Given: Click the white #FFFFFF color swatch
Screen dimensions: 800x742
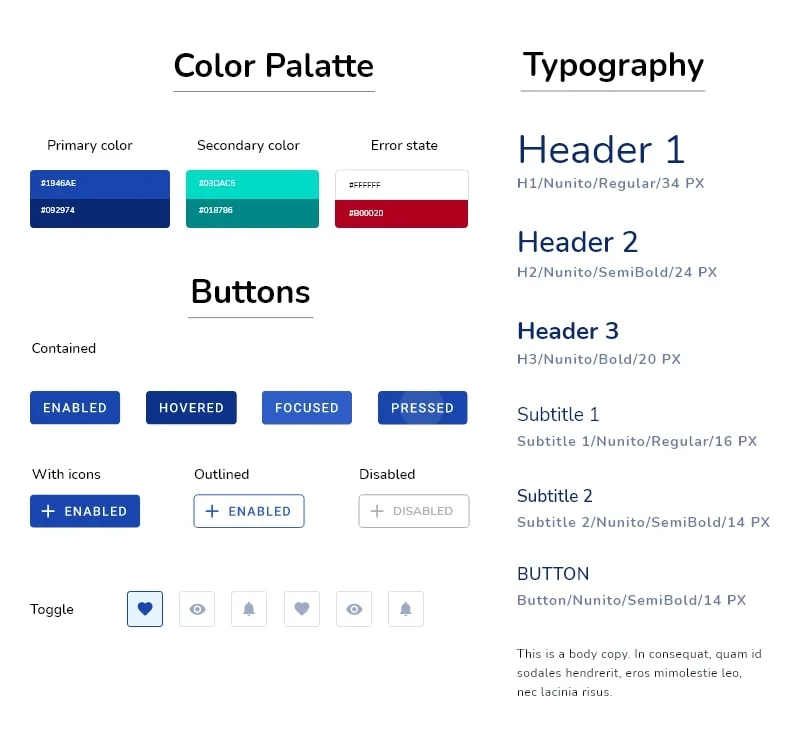Looking at the screenshot, I should click(x=401, y=184).
